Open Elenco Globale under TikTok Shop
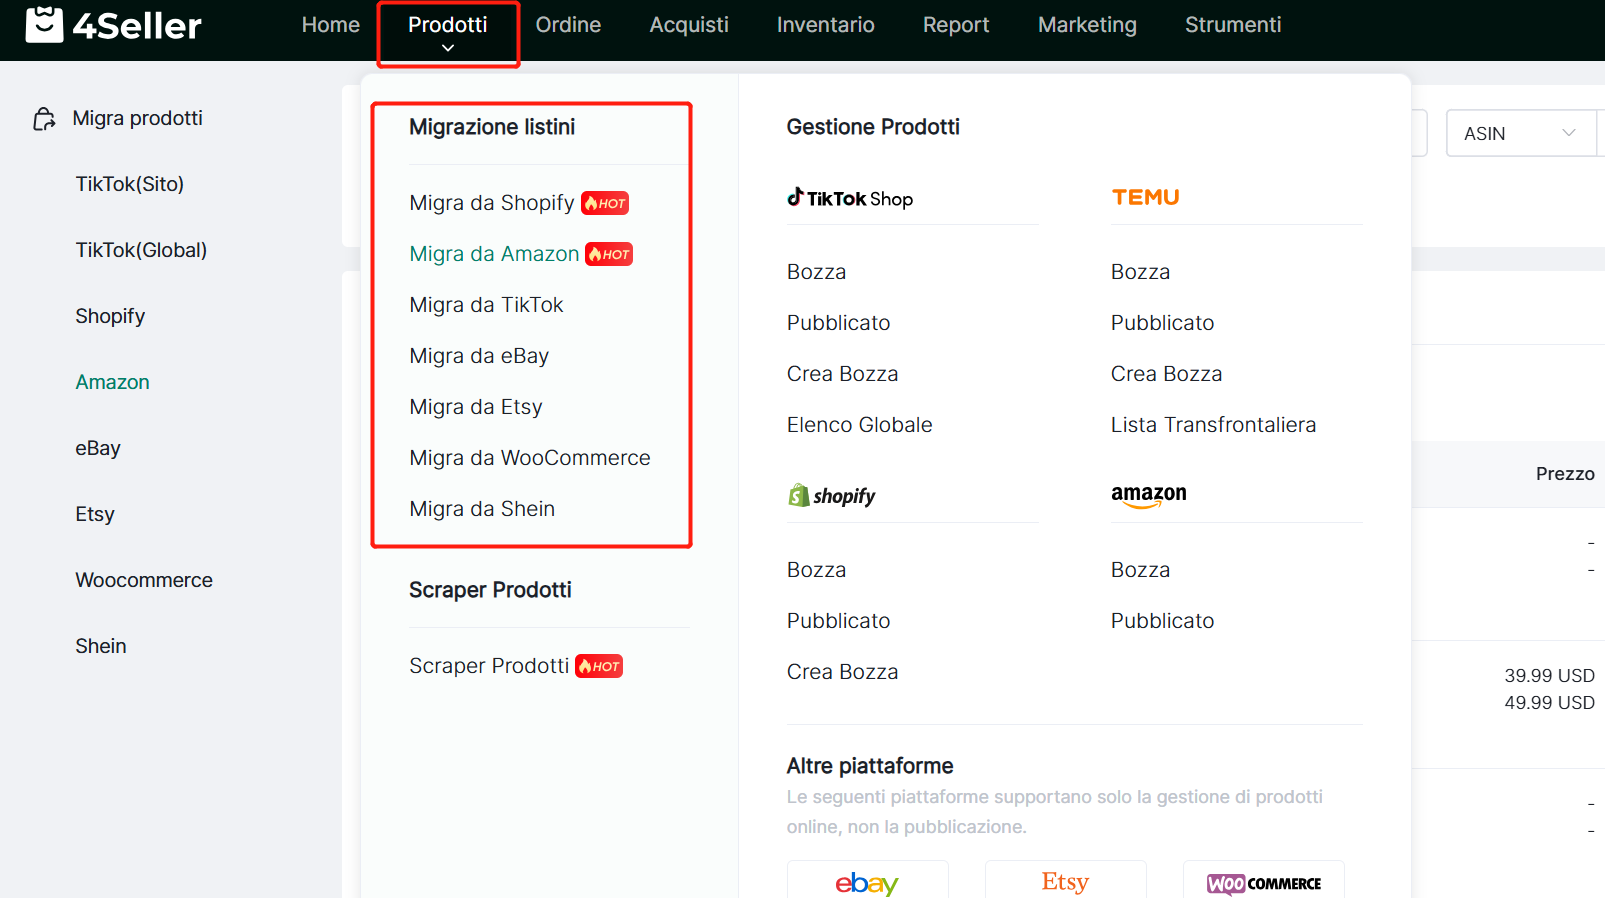The width and height of the screenshot is (1605, 898). pyautogui.click(x=859, y=425)
